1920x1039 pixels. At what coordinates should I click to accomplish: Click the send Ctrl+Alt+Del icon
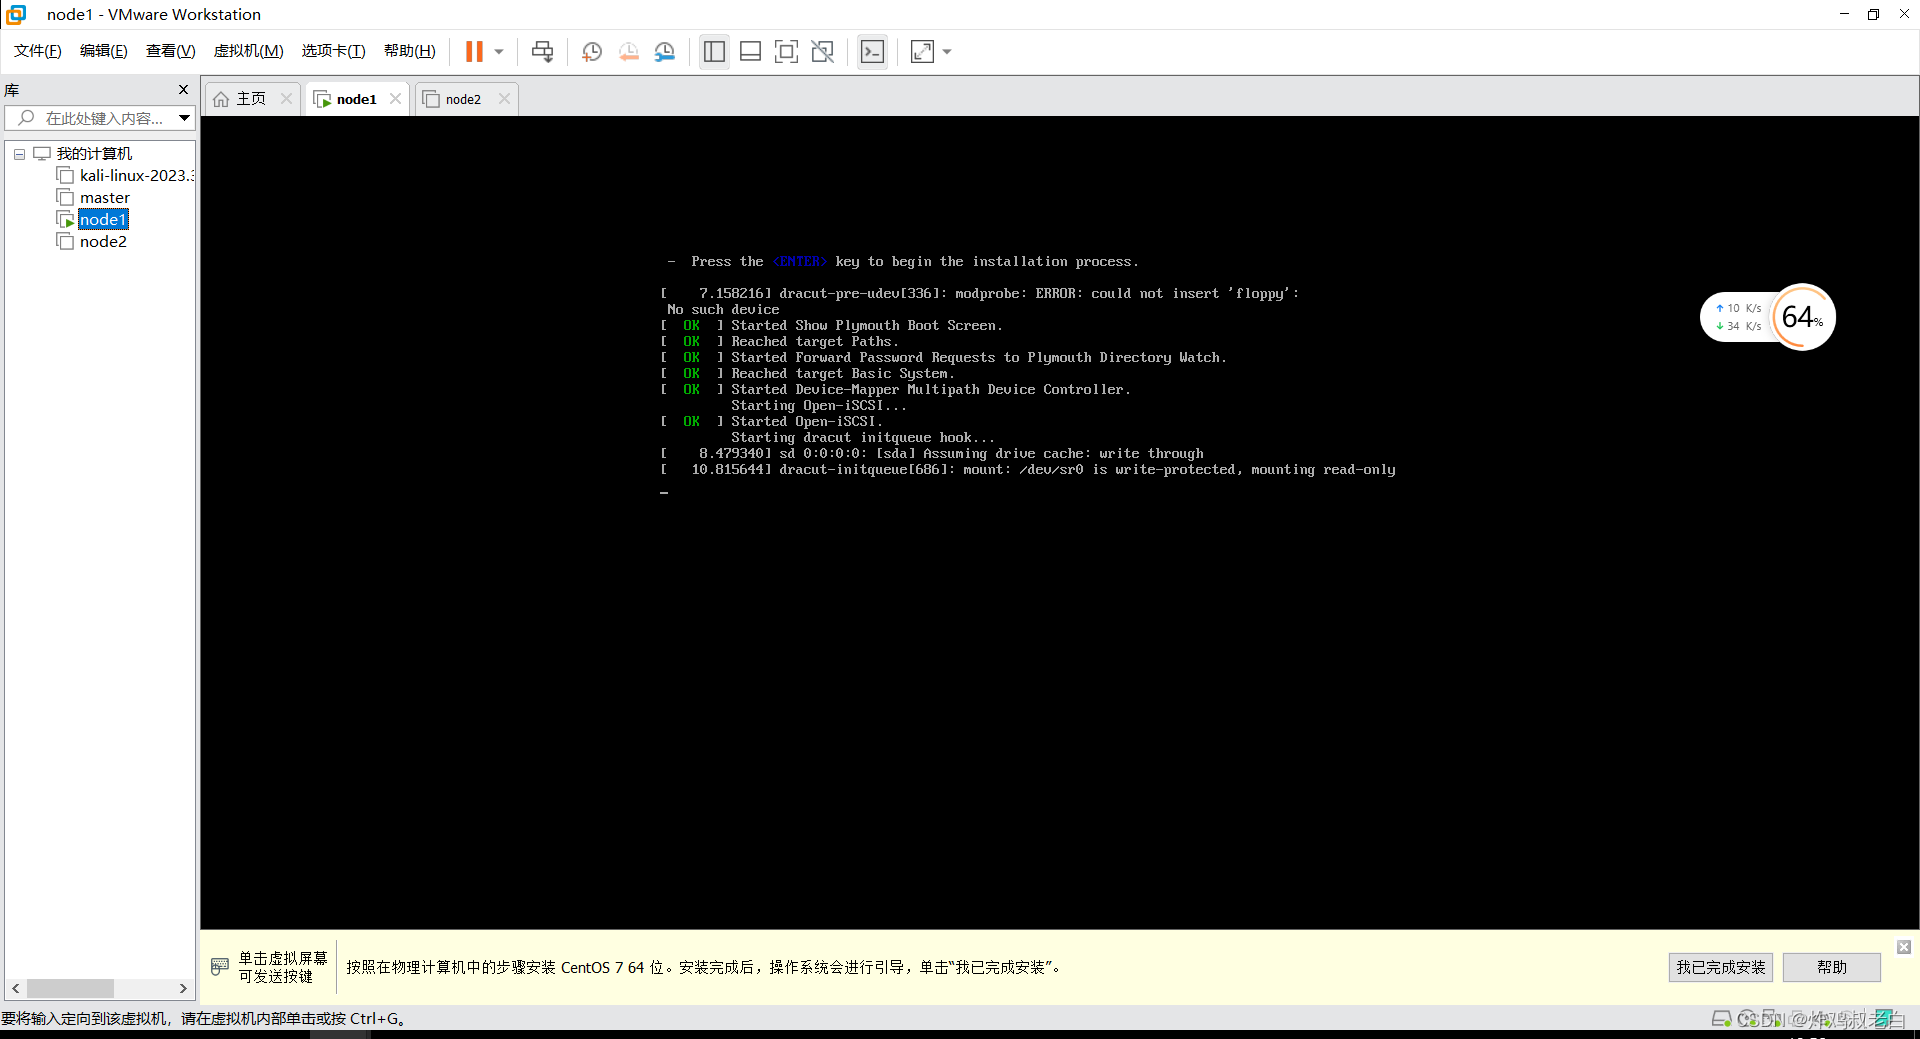click(x=542, y=51)
